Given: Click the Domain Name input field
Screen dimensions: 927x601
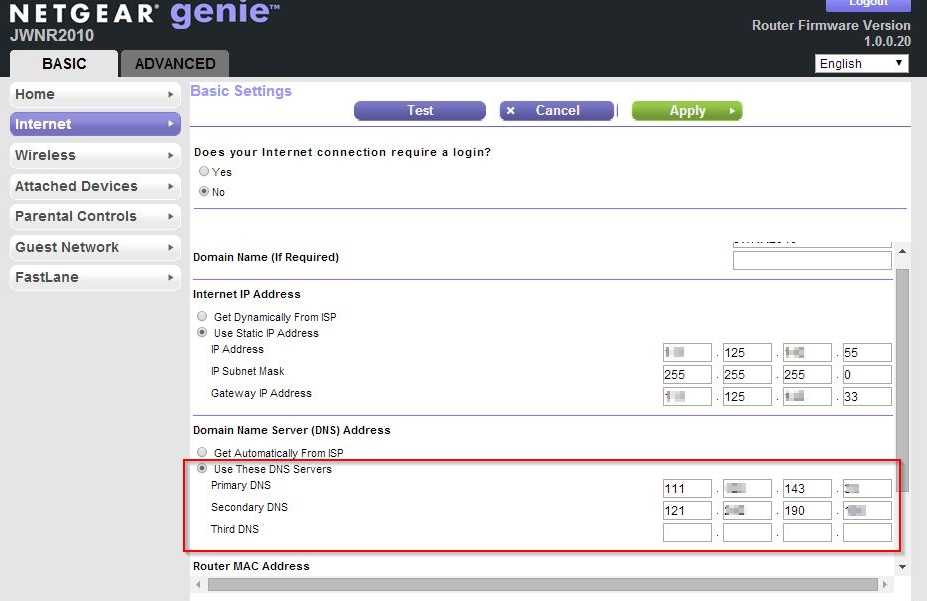Looking at the screenshot, I should [x=811, y=261].
